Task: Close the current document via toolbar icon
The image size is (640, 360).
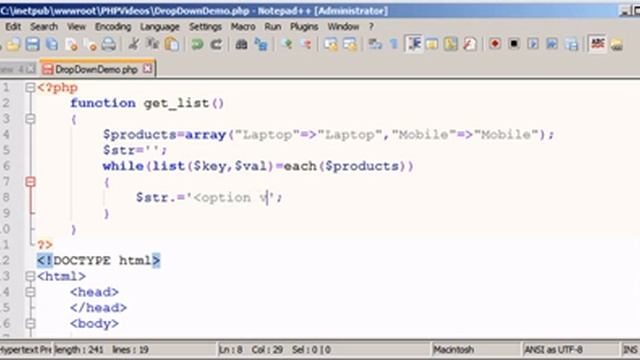Action: [x=71, y=44]
